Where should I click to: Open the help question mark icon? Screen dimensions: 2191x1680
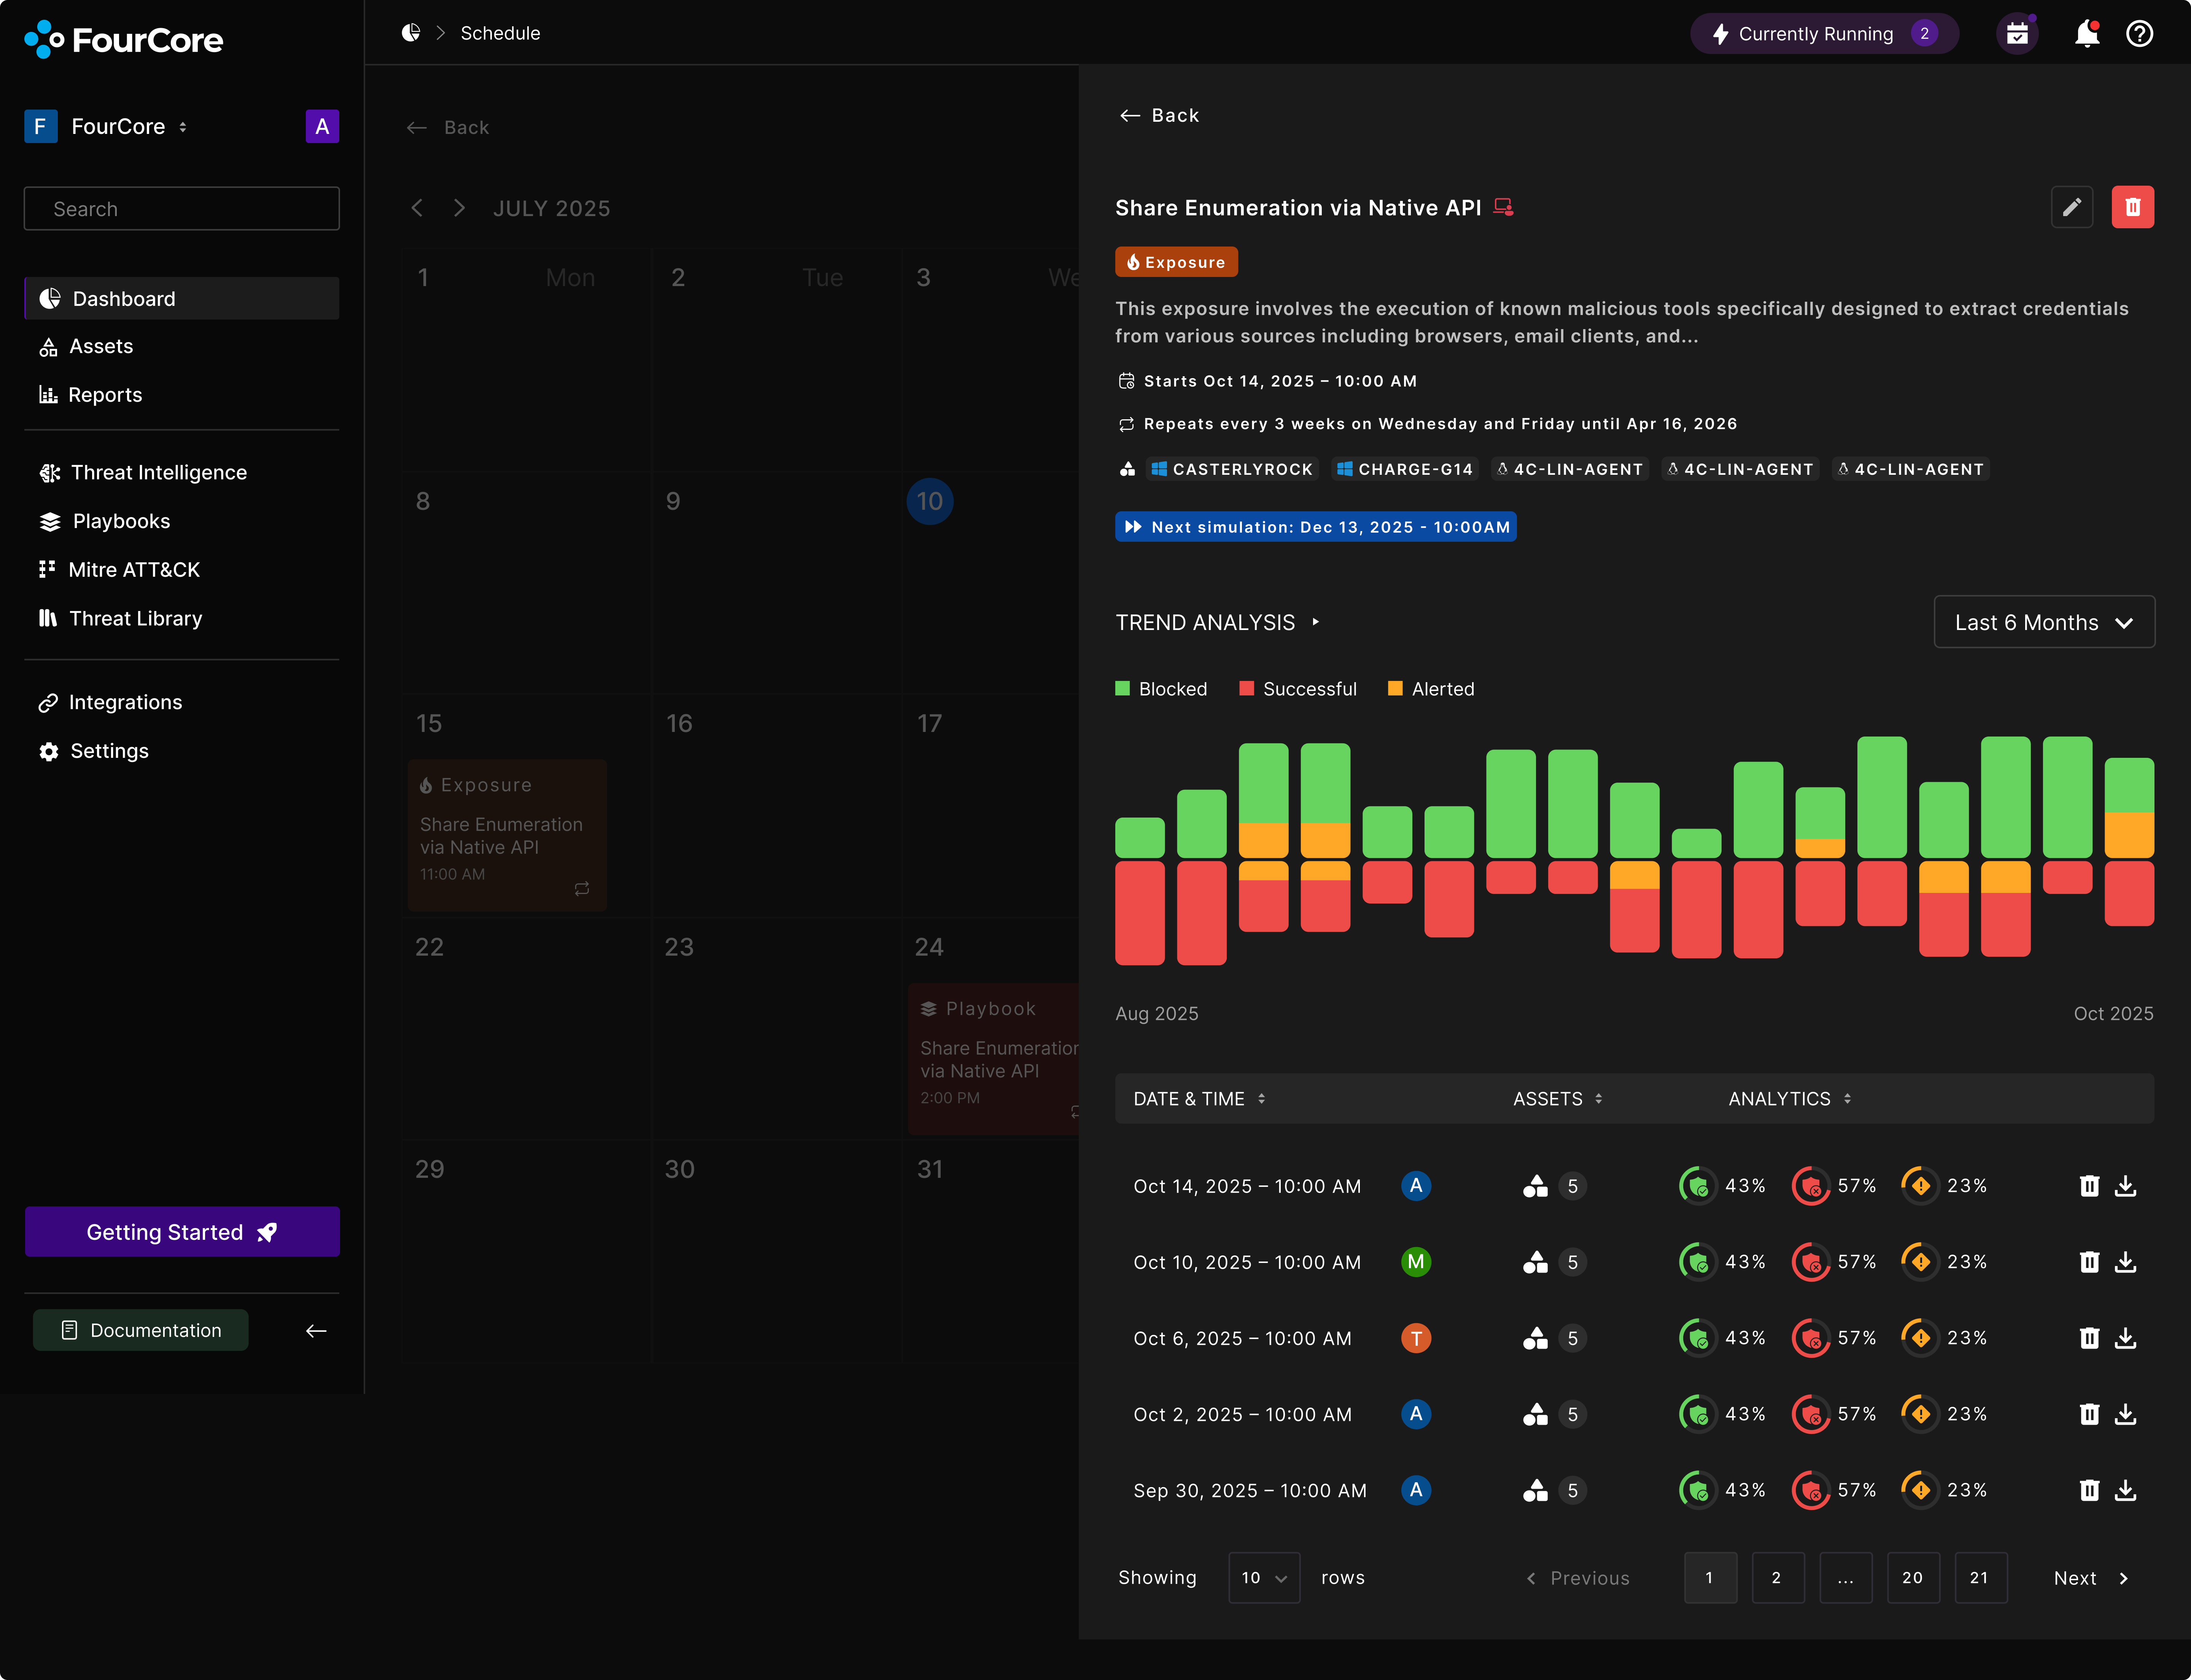point(2139,34)
